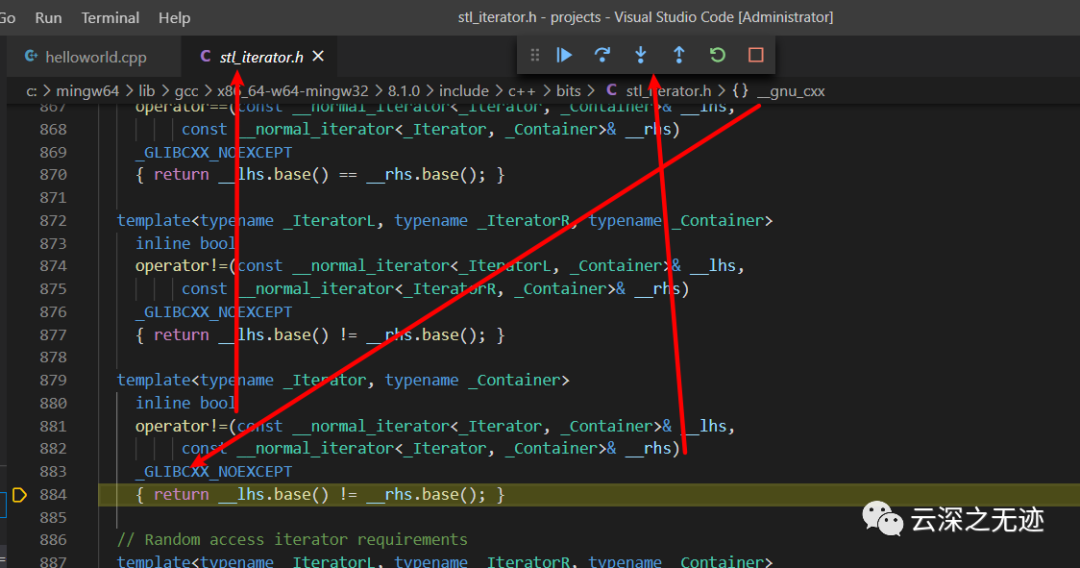Screen dimensions: 1080x568
Task: Click __gnu_cxx namespace breadcrumb
Action: pyautogui.click(x=790, y=91)
